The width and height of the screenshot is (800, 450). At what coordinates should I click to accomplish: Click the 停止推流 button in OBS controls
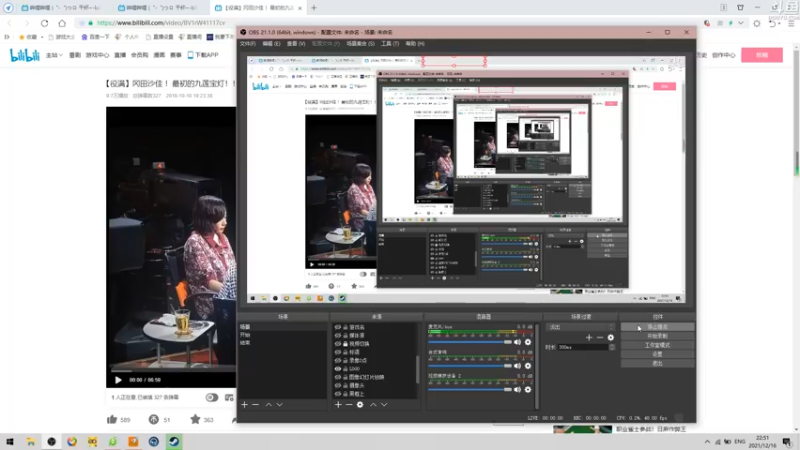(x=657, y=327)
